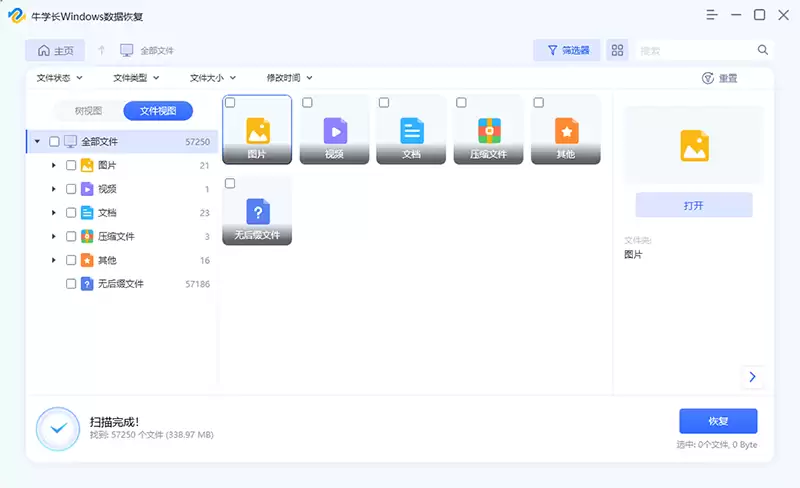Open the 无后缀文件 question-mark tile
800x488 pixels.
[257, 210]
